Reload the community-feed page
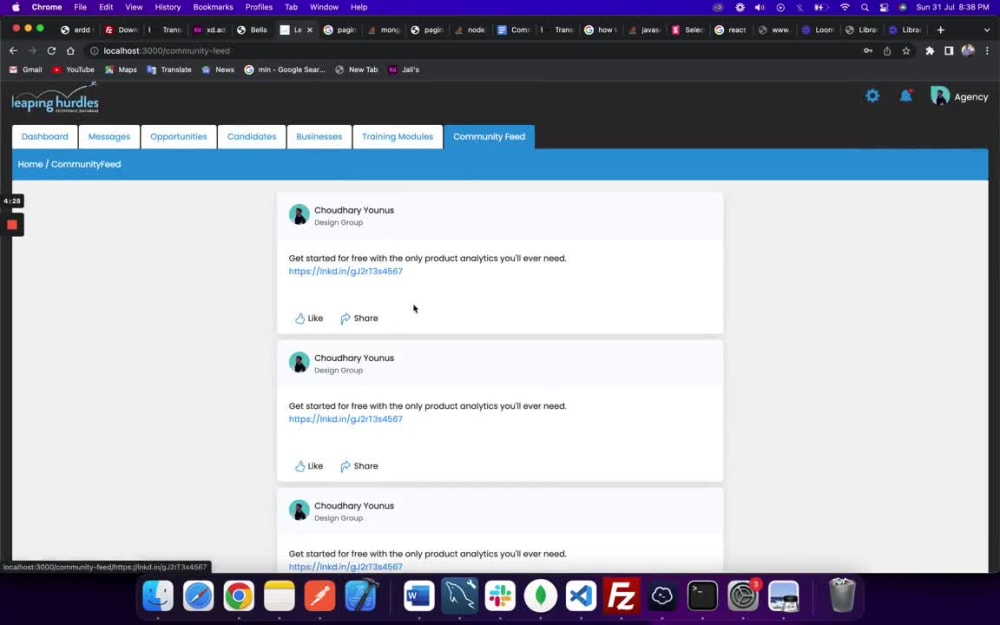 [x=52, y=51]
